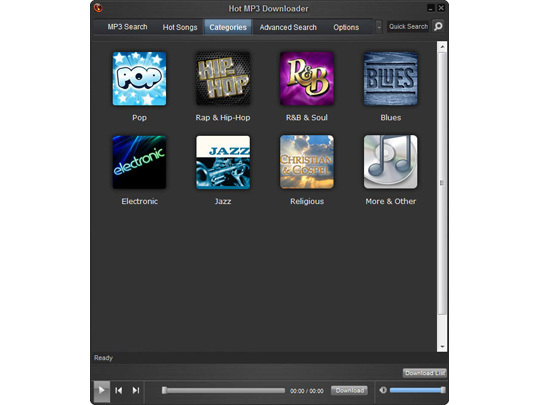Open the Rap & Hip-Hop category icon
The height and width of the screenshot is (405, 540).
(223, 79)
